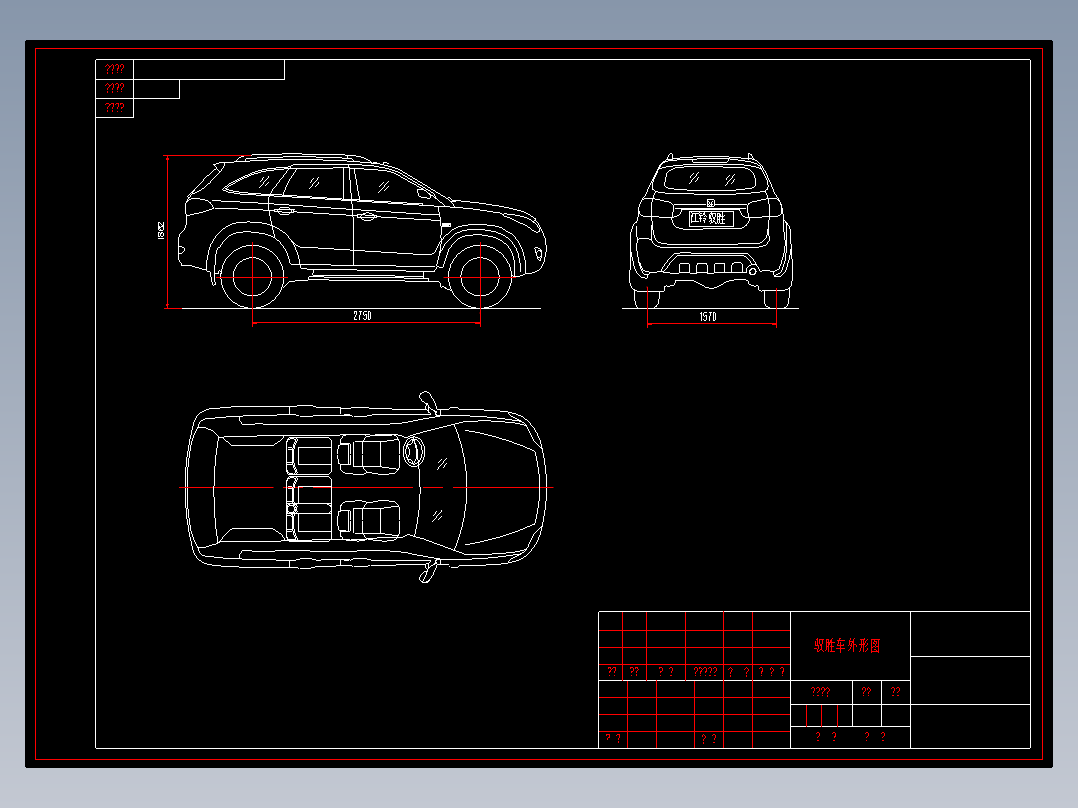
Task: Select the 江铃驭胜 license plate on rear view
Action: click(711, 219)
